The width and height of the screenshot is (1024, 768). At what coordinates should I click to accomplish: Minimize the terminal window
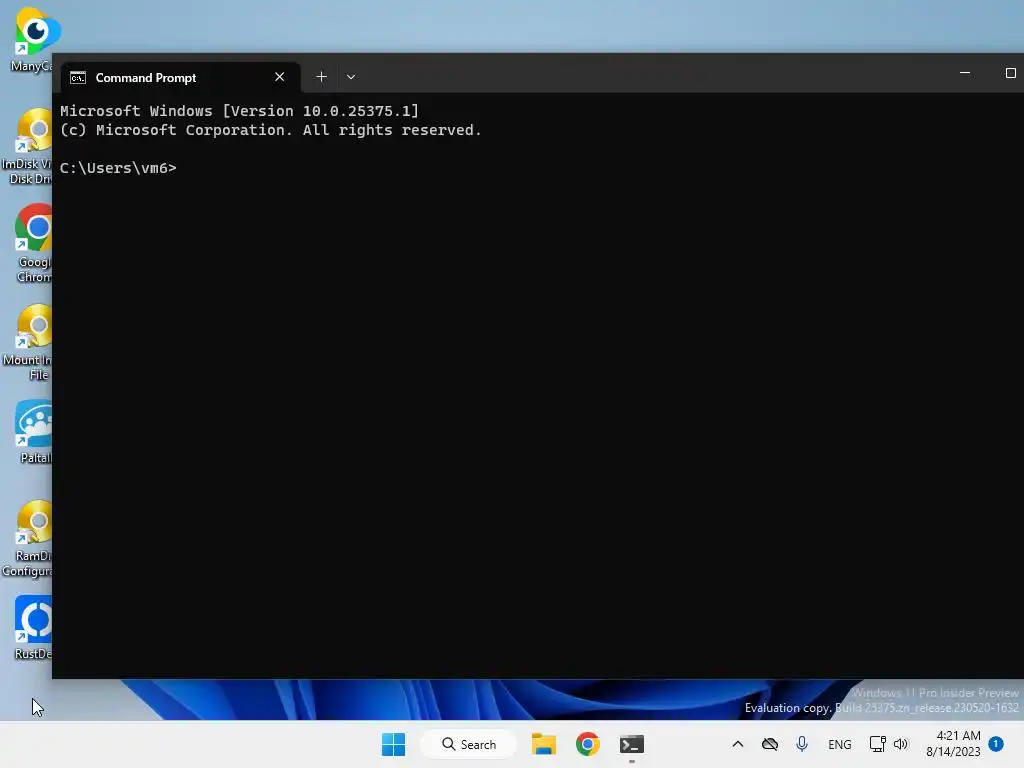tap(965, 73)
